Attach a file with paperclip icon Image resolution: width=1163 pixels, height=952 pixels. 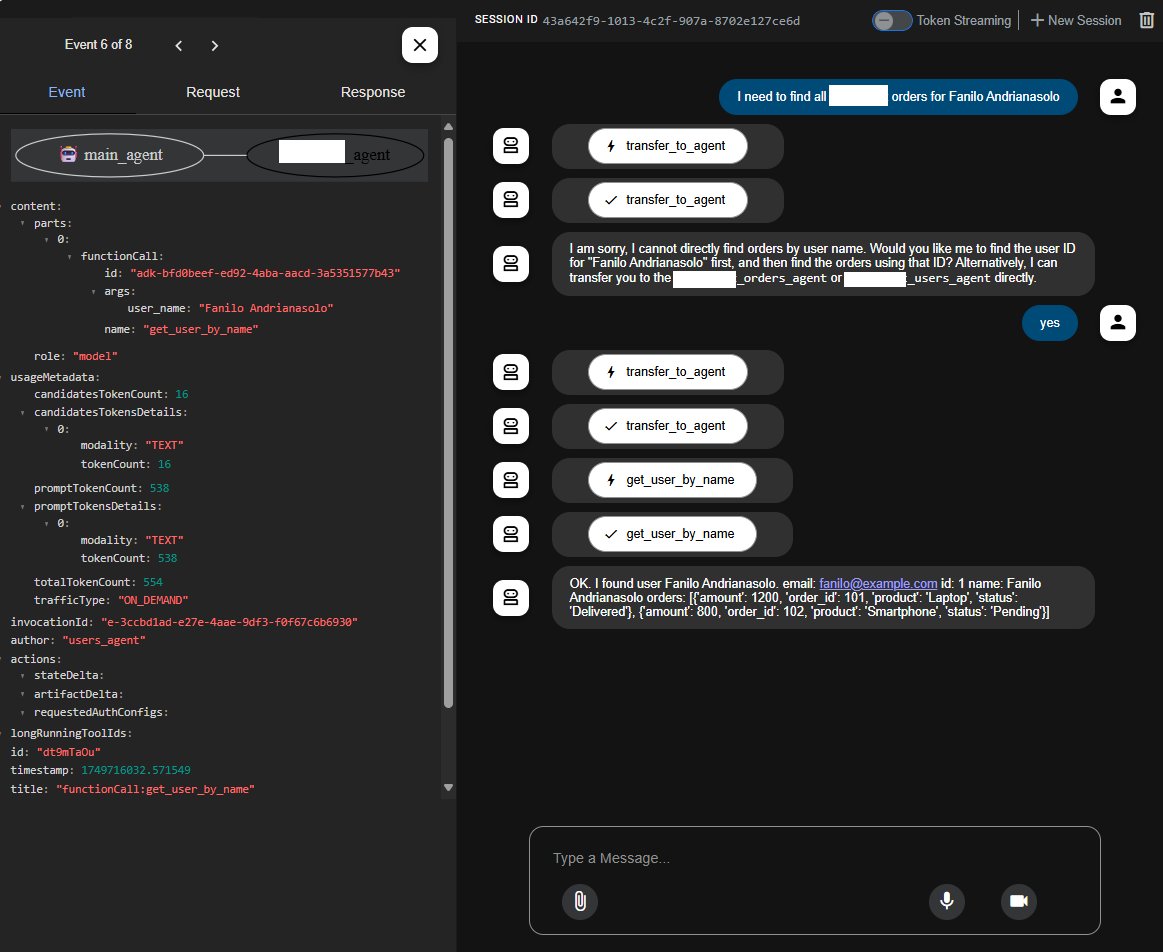[580, 902]
